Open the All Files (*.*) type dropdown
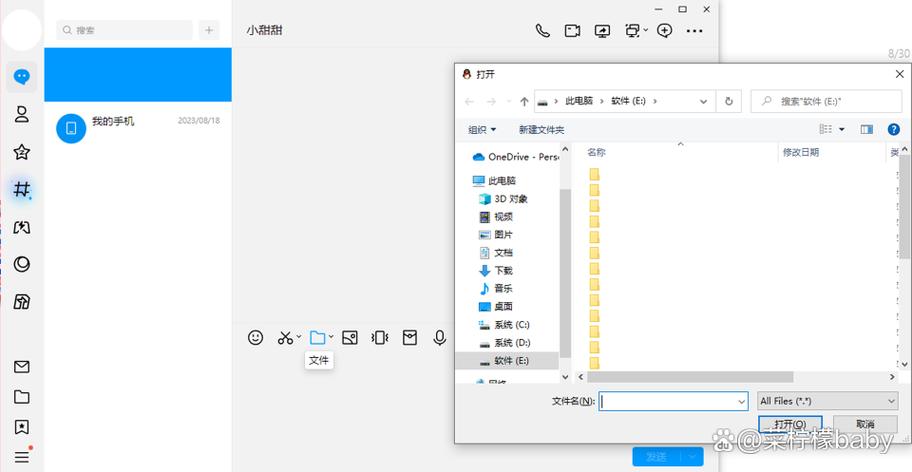 [x=828, y=401]
